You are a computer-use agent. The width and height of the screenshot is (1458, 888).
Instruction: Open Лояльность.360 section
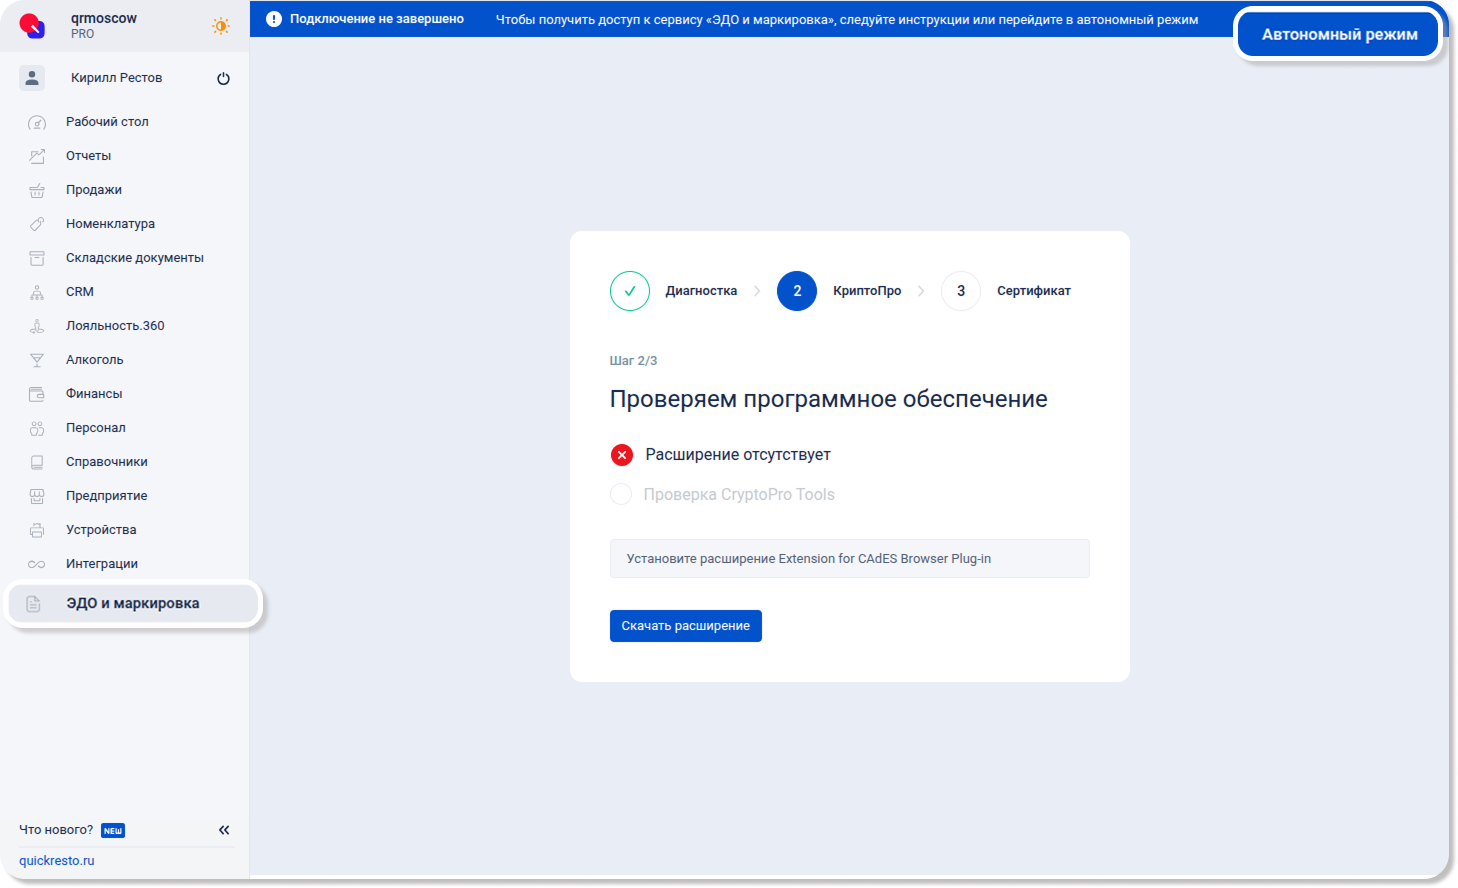tap(115, 326)
